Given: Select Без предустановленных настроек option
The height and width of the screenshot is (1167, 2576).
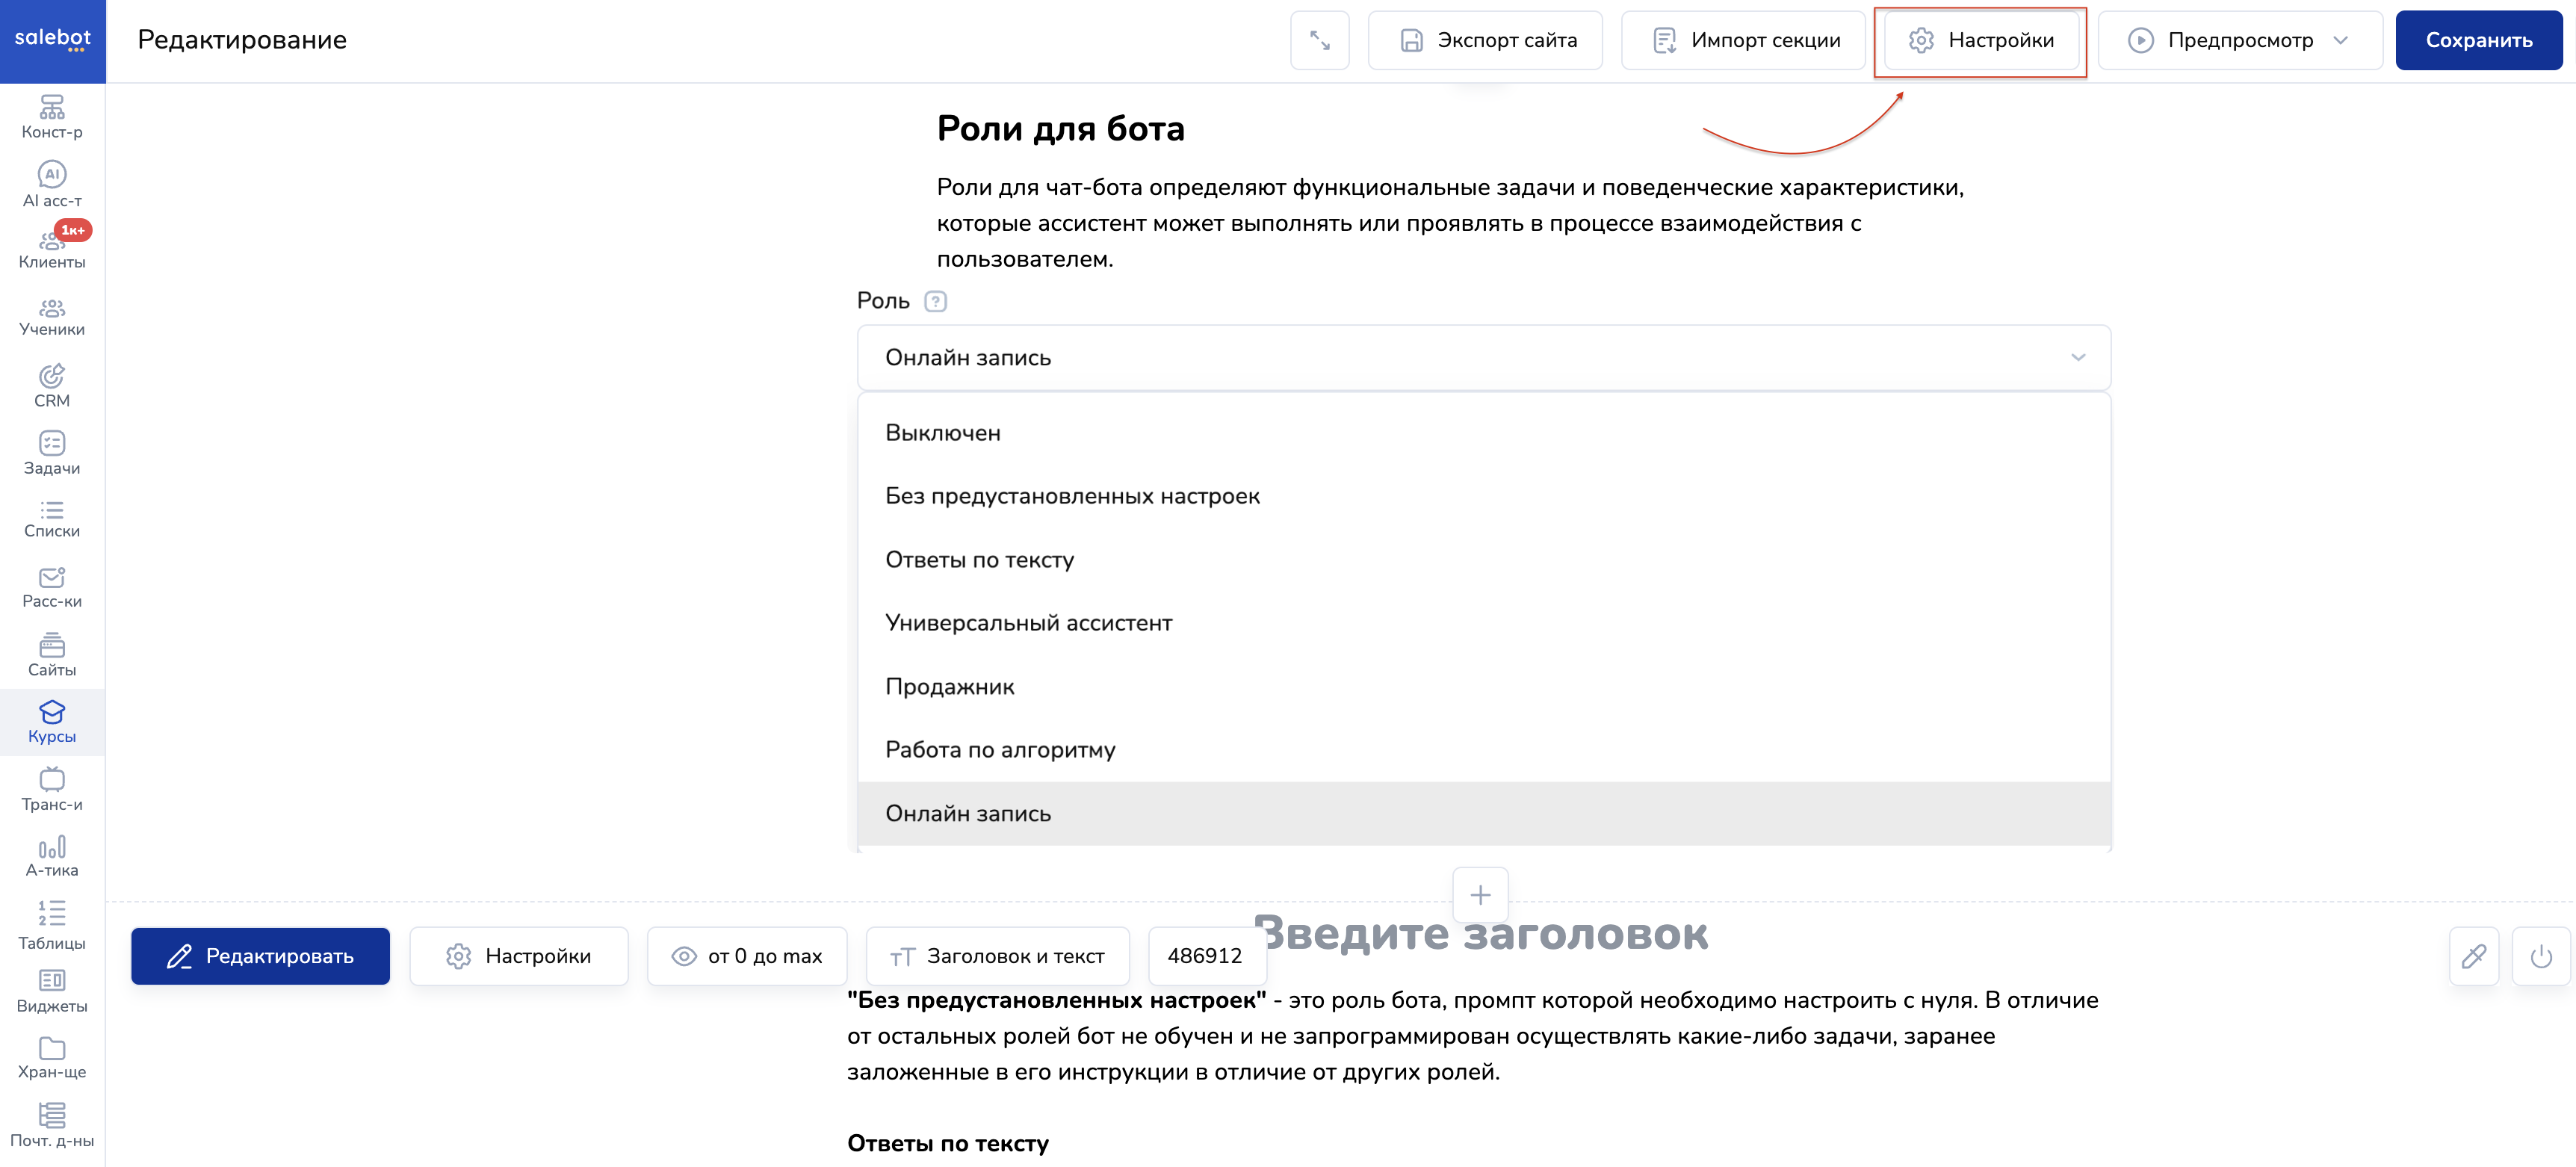Looking at the screenshot, I should (x=1483, y=496).
